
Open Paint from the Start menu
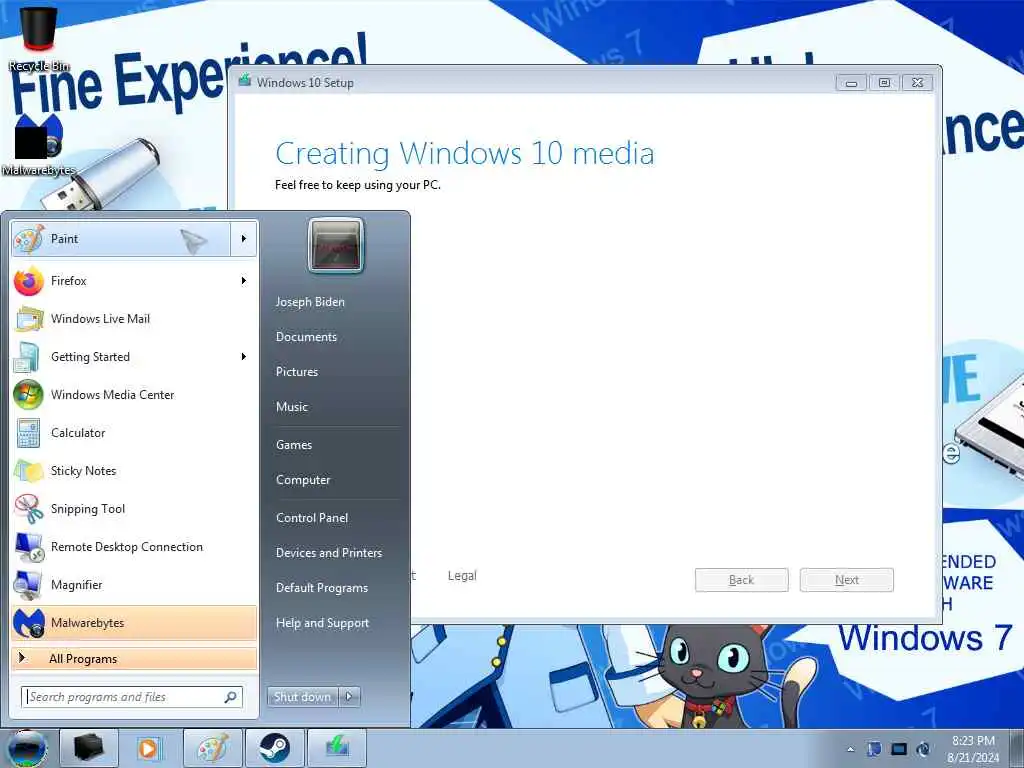click(121, 239)
